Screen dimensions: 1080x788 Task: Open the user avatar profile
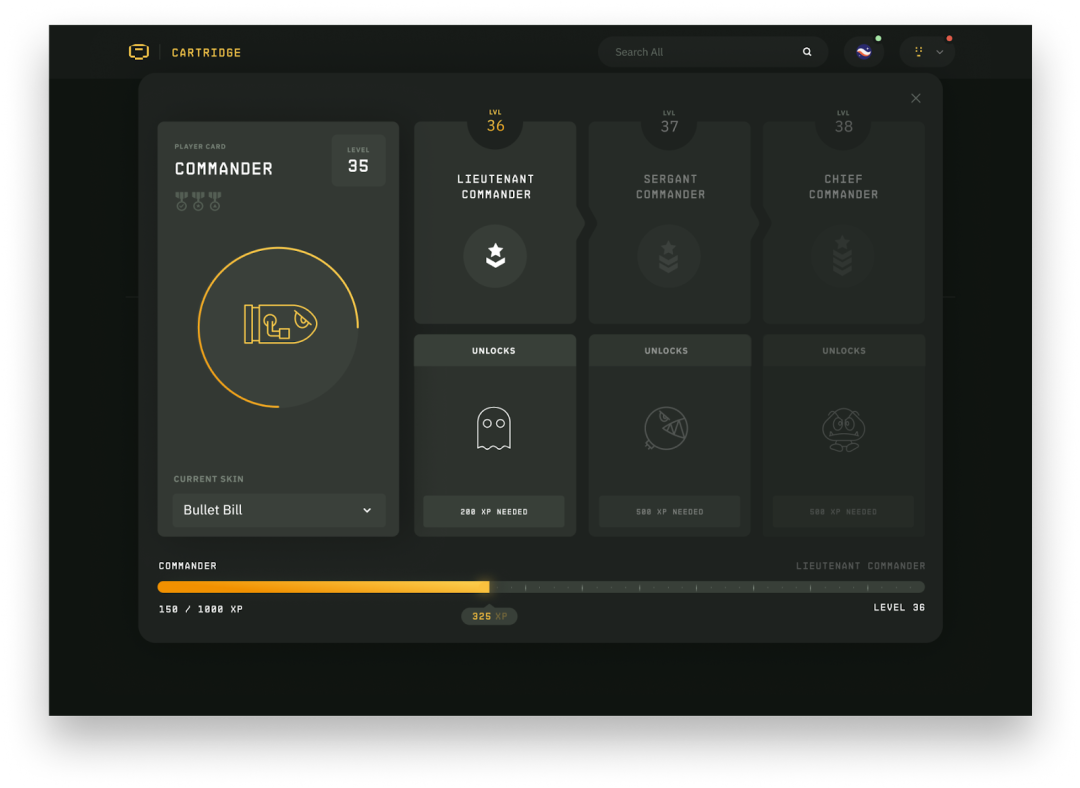864,52
